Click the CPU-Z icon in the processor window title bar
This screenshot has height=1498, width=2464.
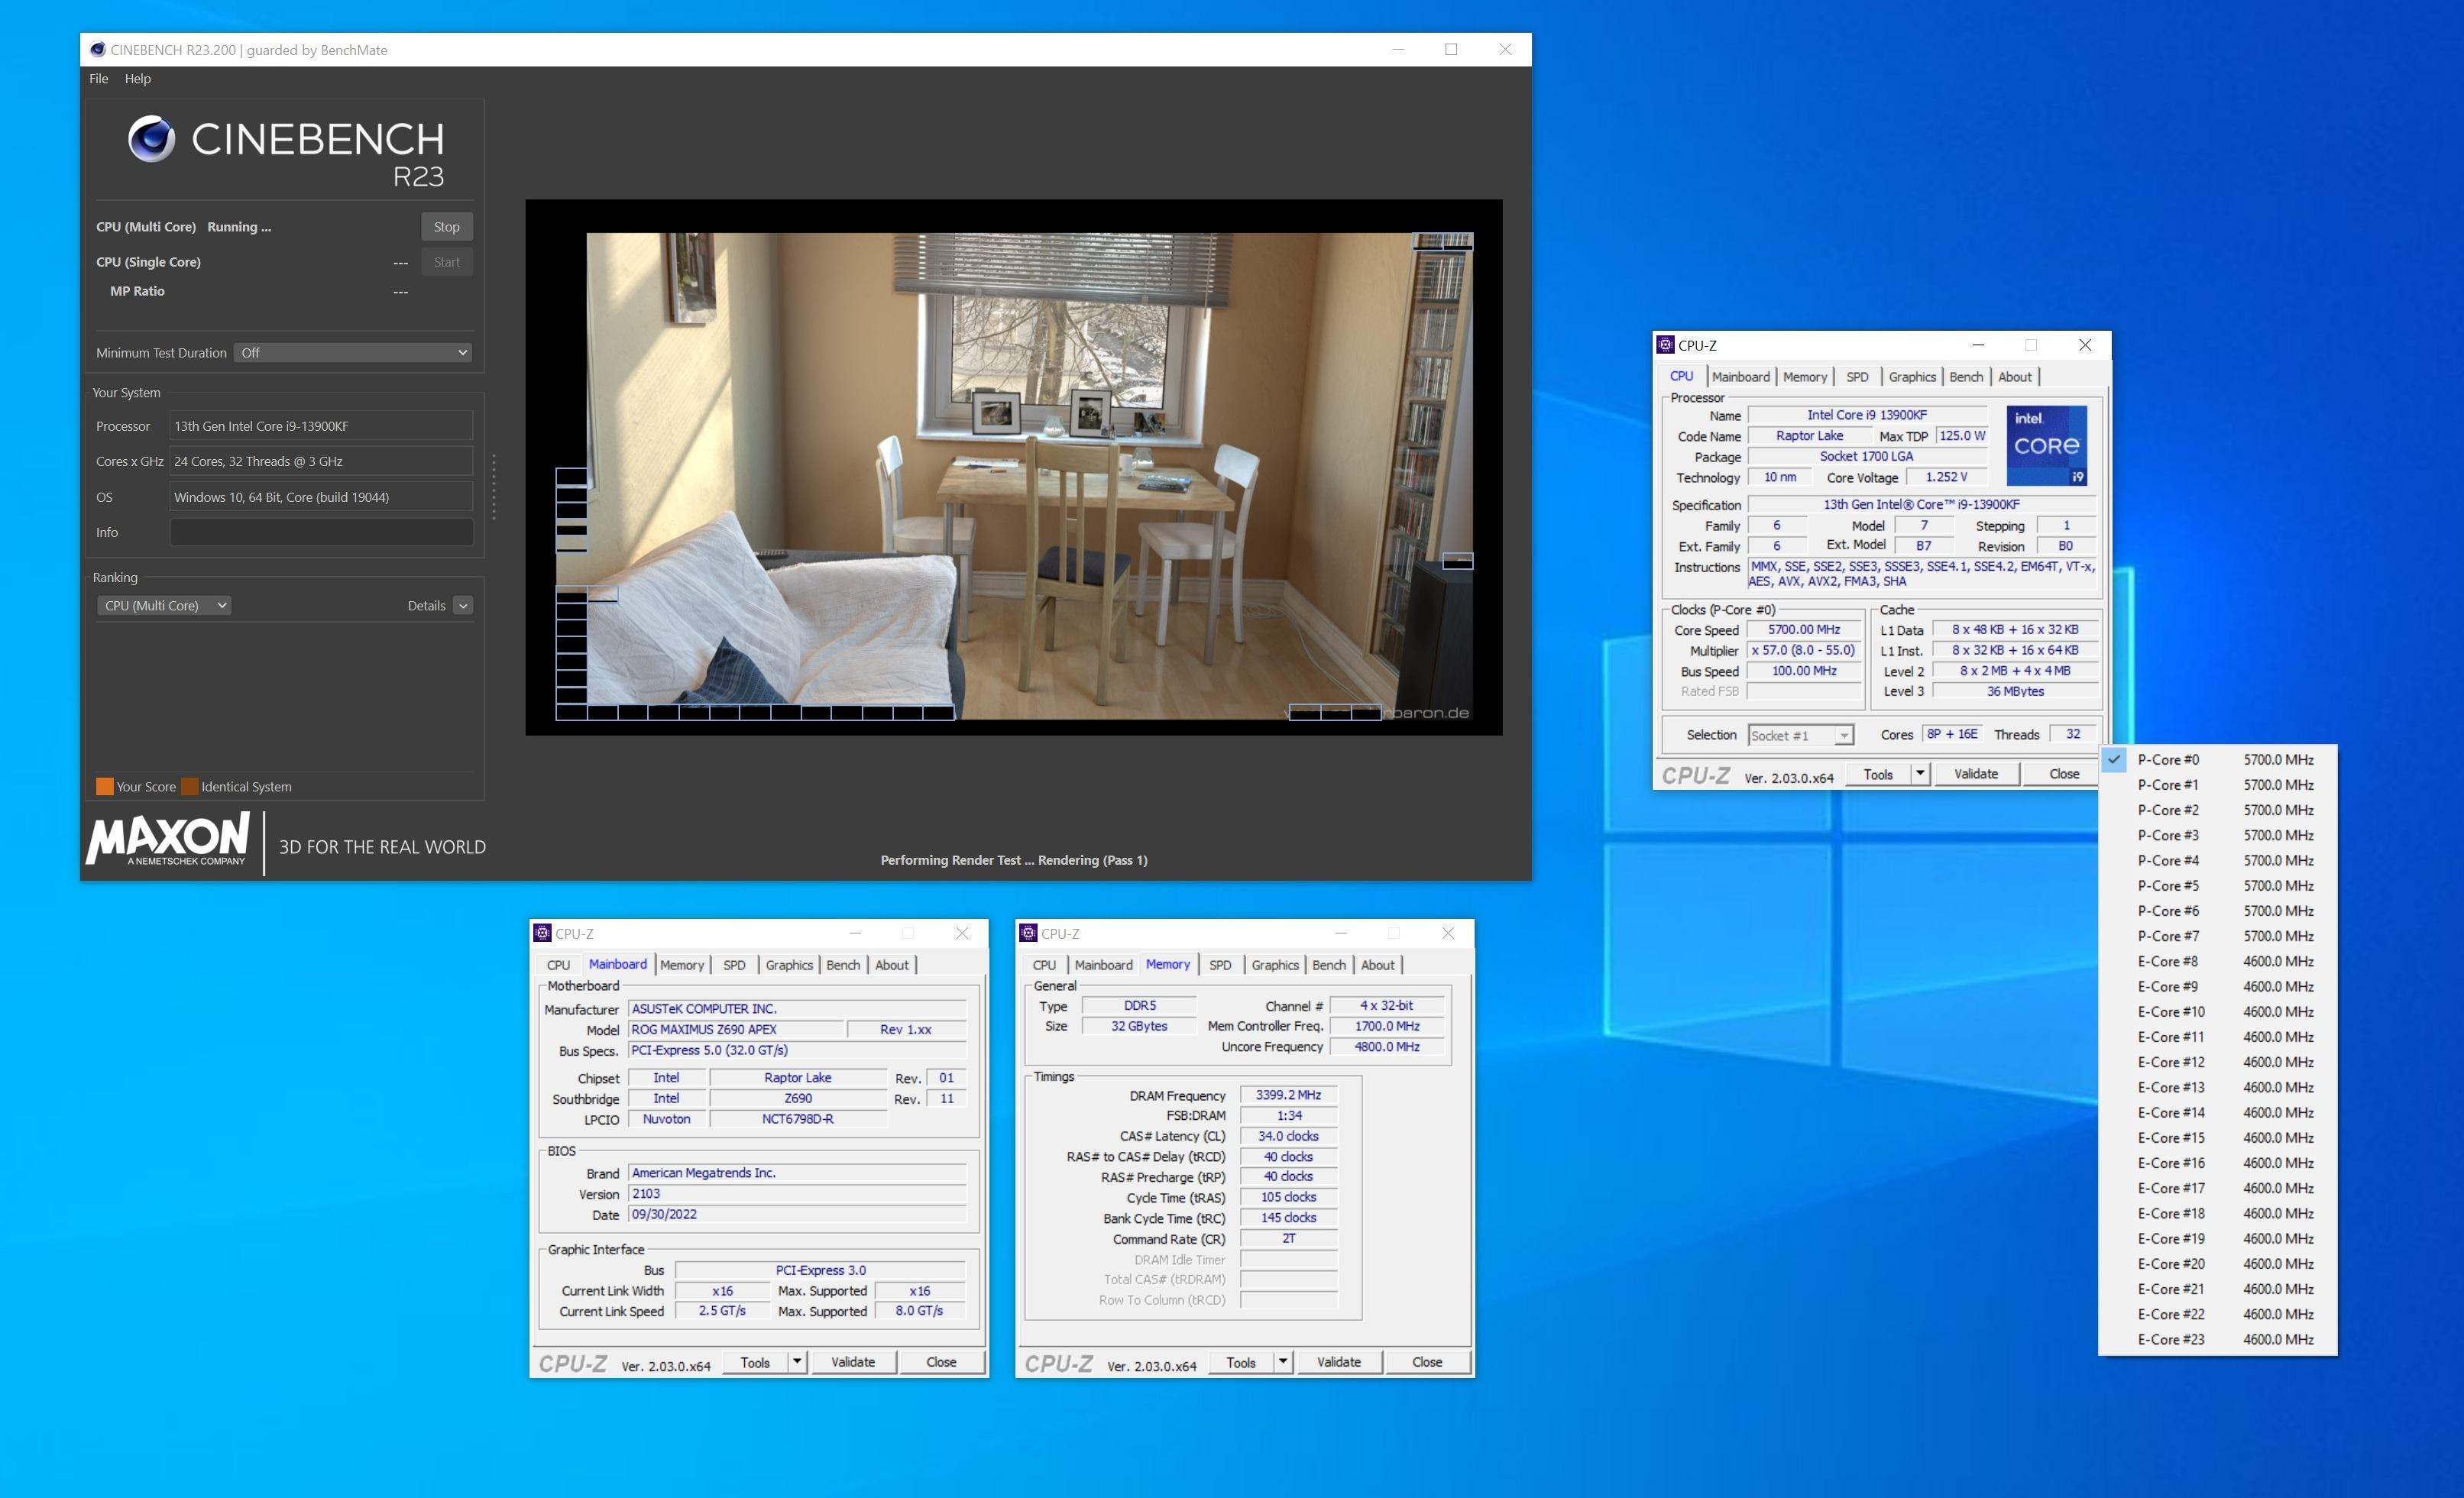[1665, 345]
